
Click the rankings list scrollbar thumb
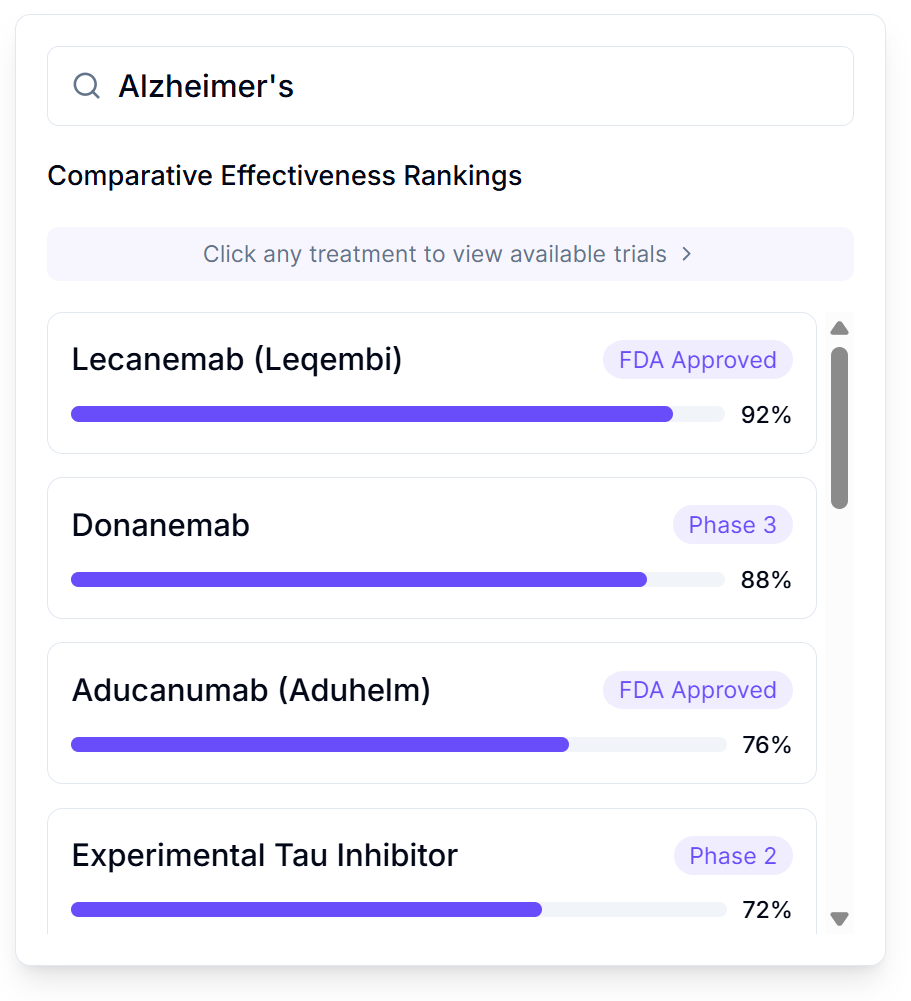[840, 428]
